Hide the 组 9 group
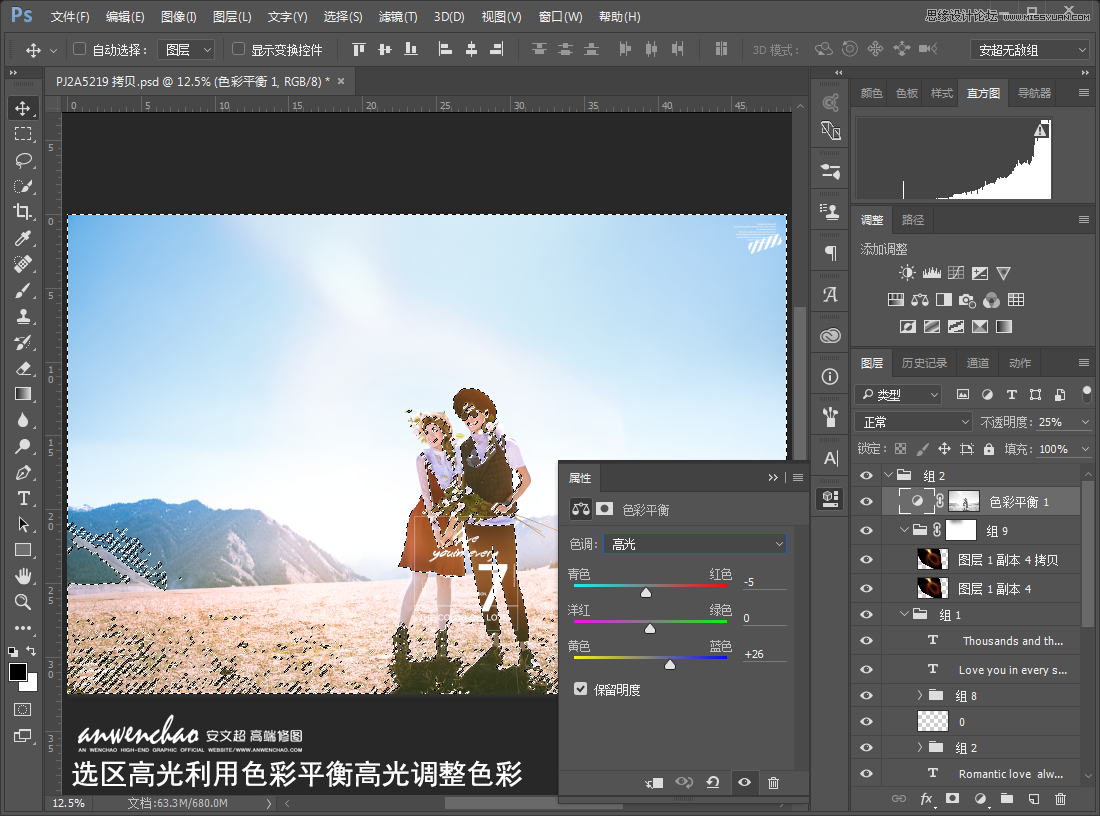 [866, 530]
